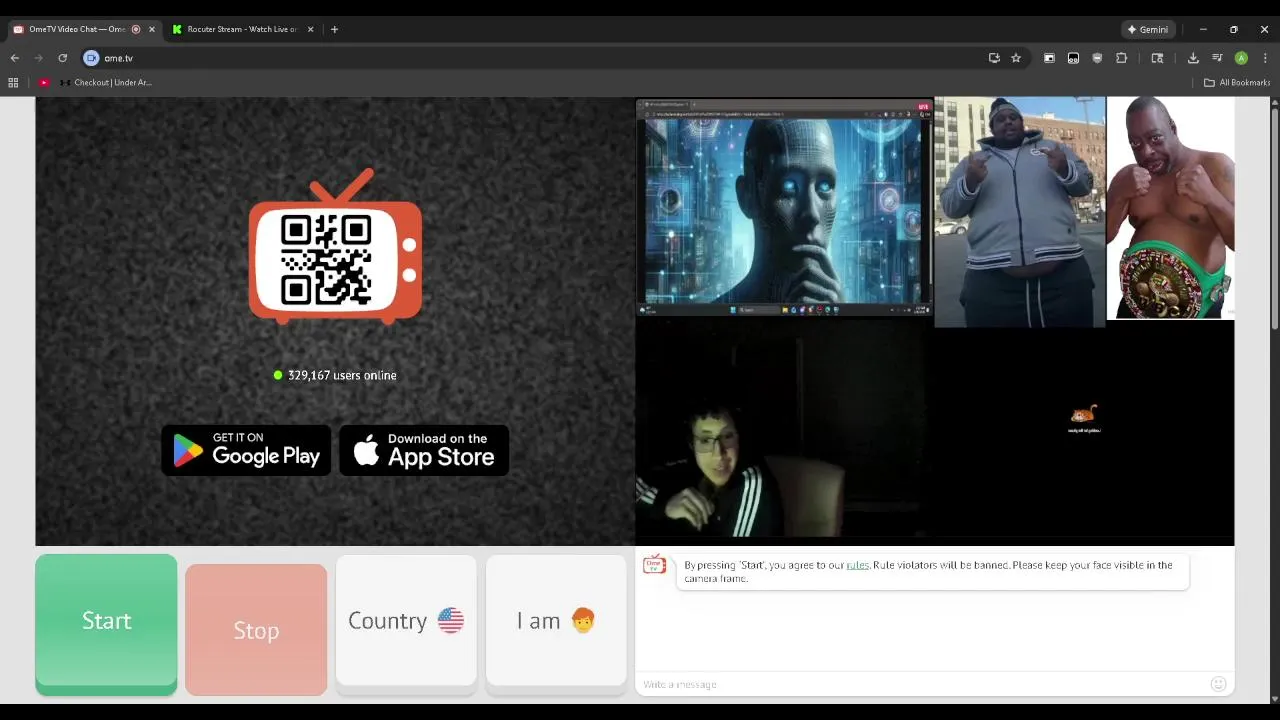Click the Download on the App Store badge
This screenshot has width=1280, height=720.
[424, 450]
